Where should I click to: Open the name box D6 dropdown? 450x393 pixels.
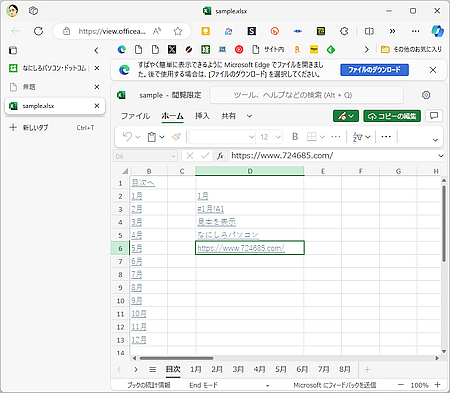(x=173, y=156)
